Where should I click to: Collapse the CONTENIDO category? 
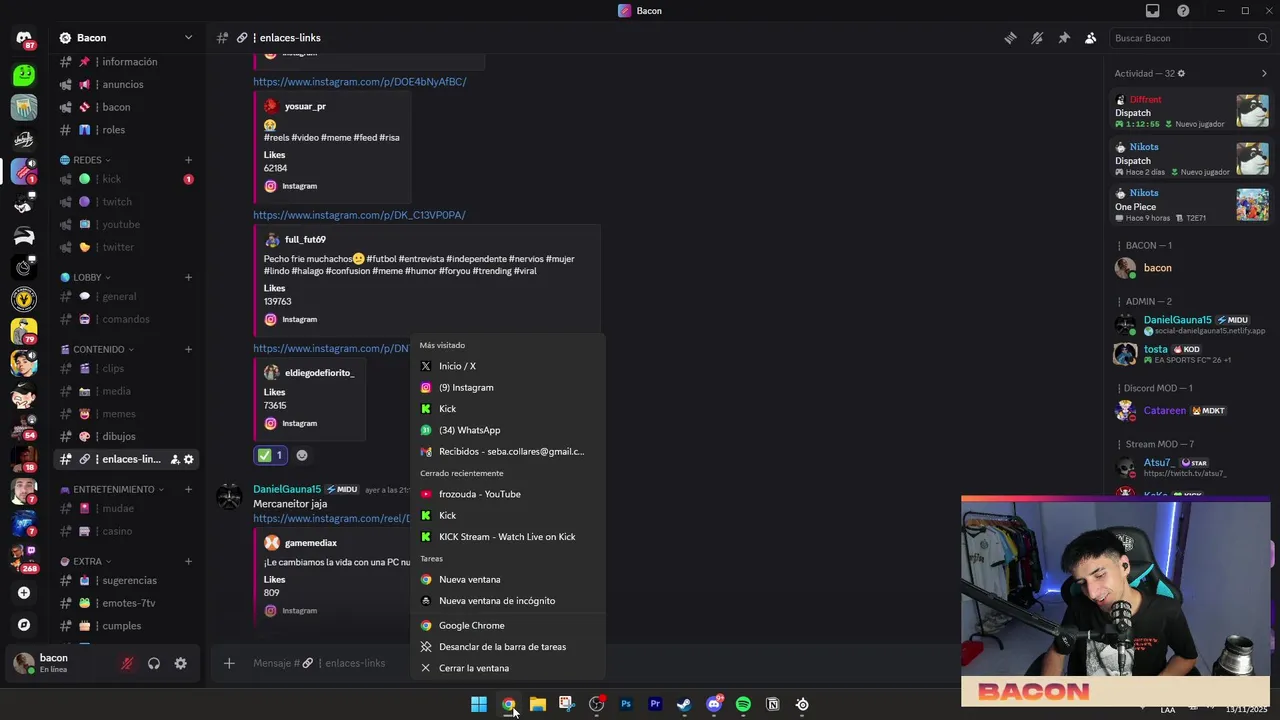[97, 349]
